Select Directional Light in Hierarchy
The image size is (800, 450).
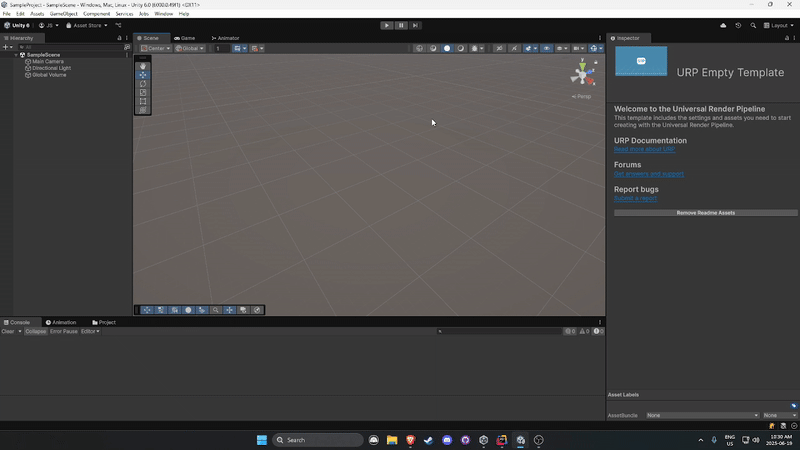point(52,68)
